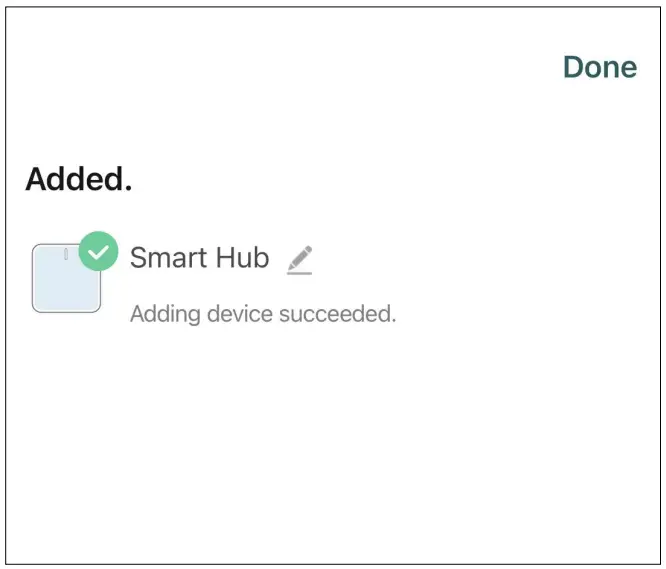Click the pencil edit icon
Screen dimensions: 666x569
pyautogui.click(x=299, y=260)
